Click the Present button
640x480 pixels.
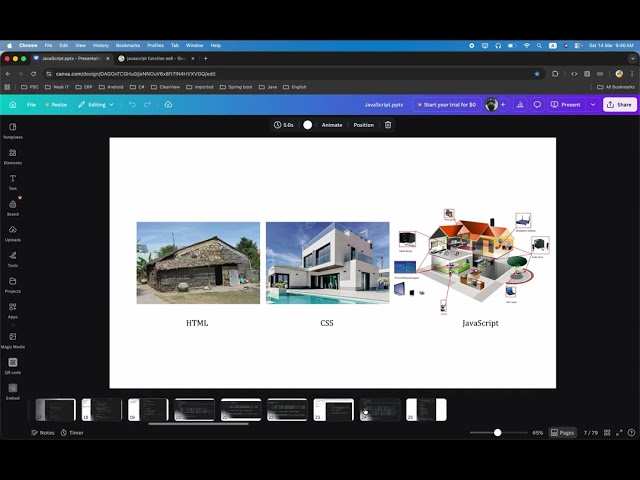(x=566, y=104)
